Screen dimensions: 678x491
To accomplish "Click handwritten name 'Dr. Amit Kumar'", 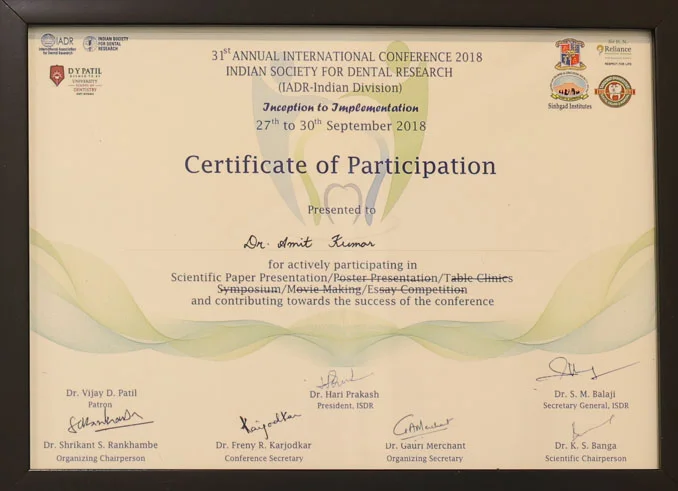I will coord(309,242).
